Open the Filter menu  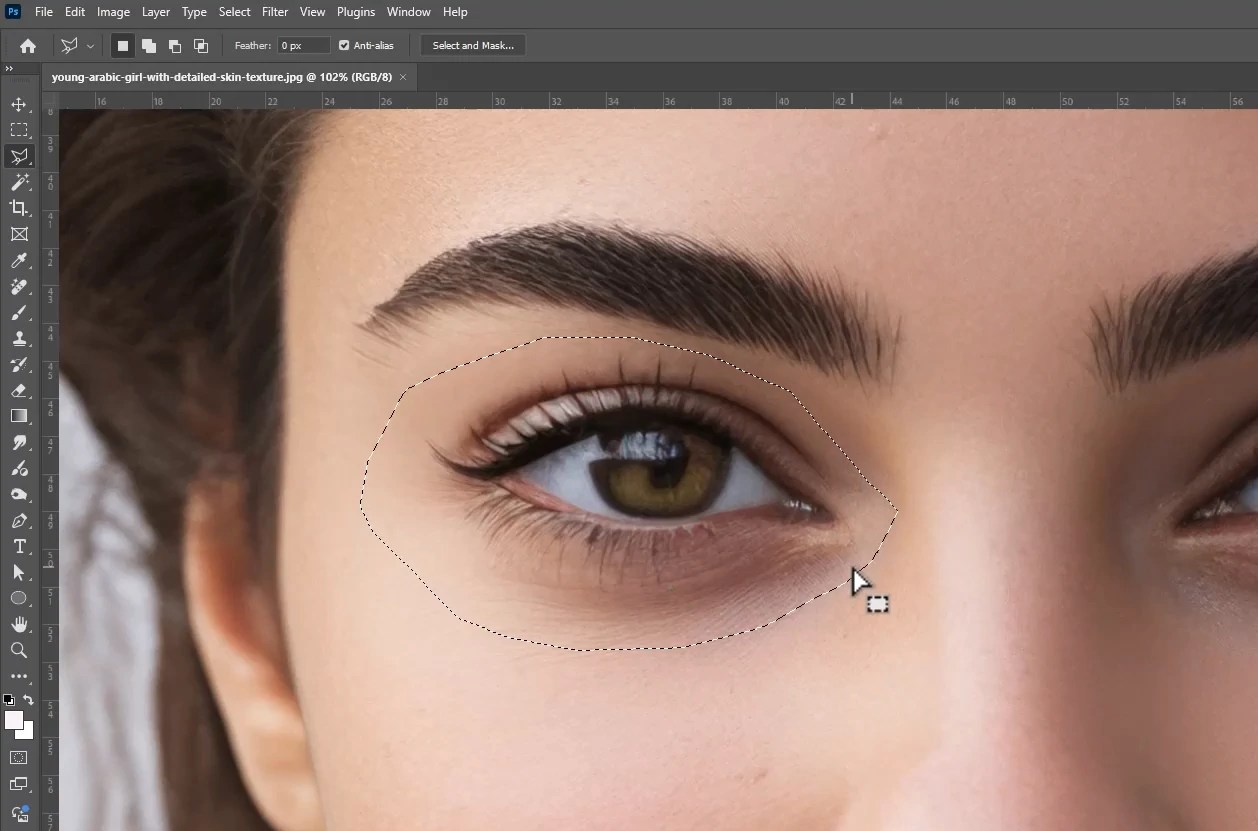click(274, 11)
